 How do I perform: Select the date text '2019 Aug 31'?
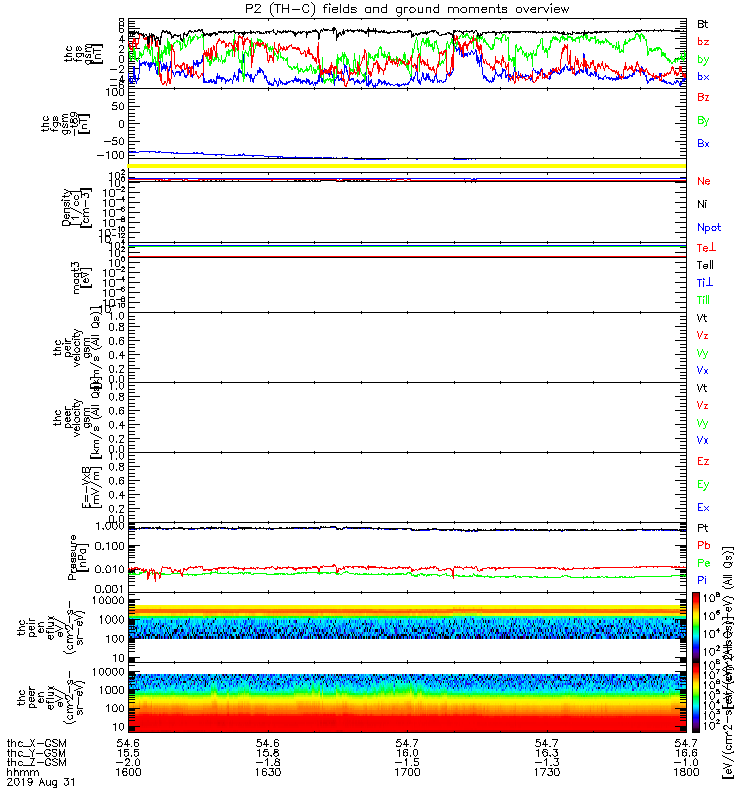[41, 782]
